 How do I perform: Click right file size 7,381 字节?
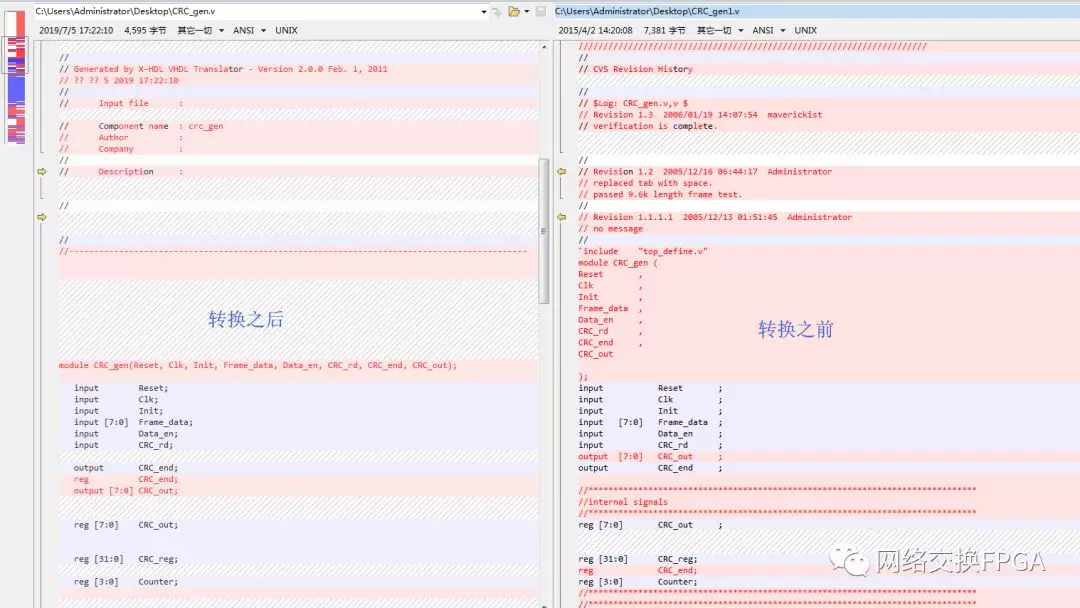(x=665, y=30)
